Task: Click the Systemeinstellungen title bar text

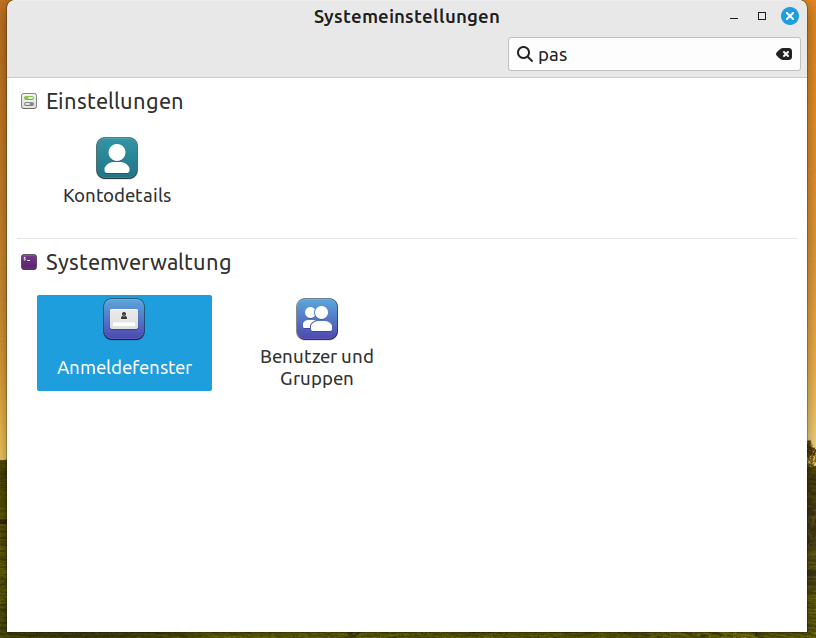Action: pyautogui.click(x=406, y=16)
